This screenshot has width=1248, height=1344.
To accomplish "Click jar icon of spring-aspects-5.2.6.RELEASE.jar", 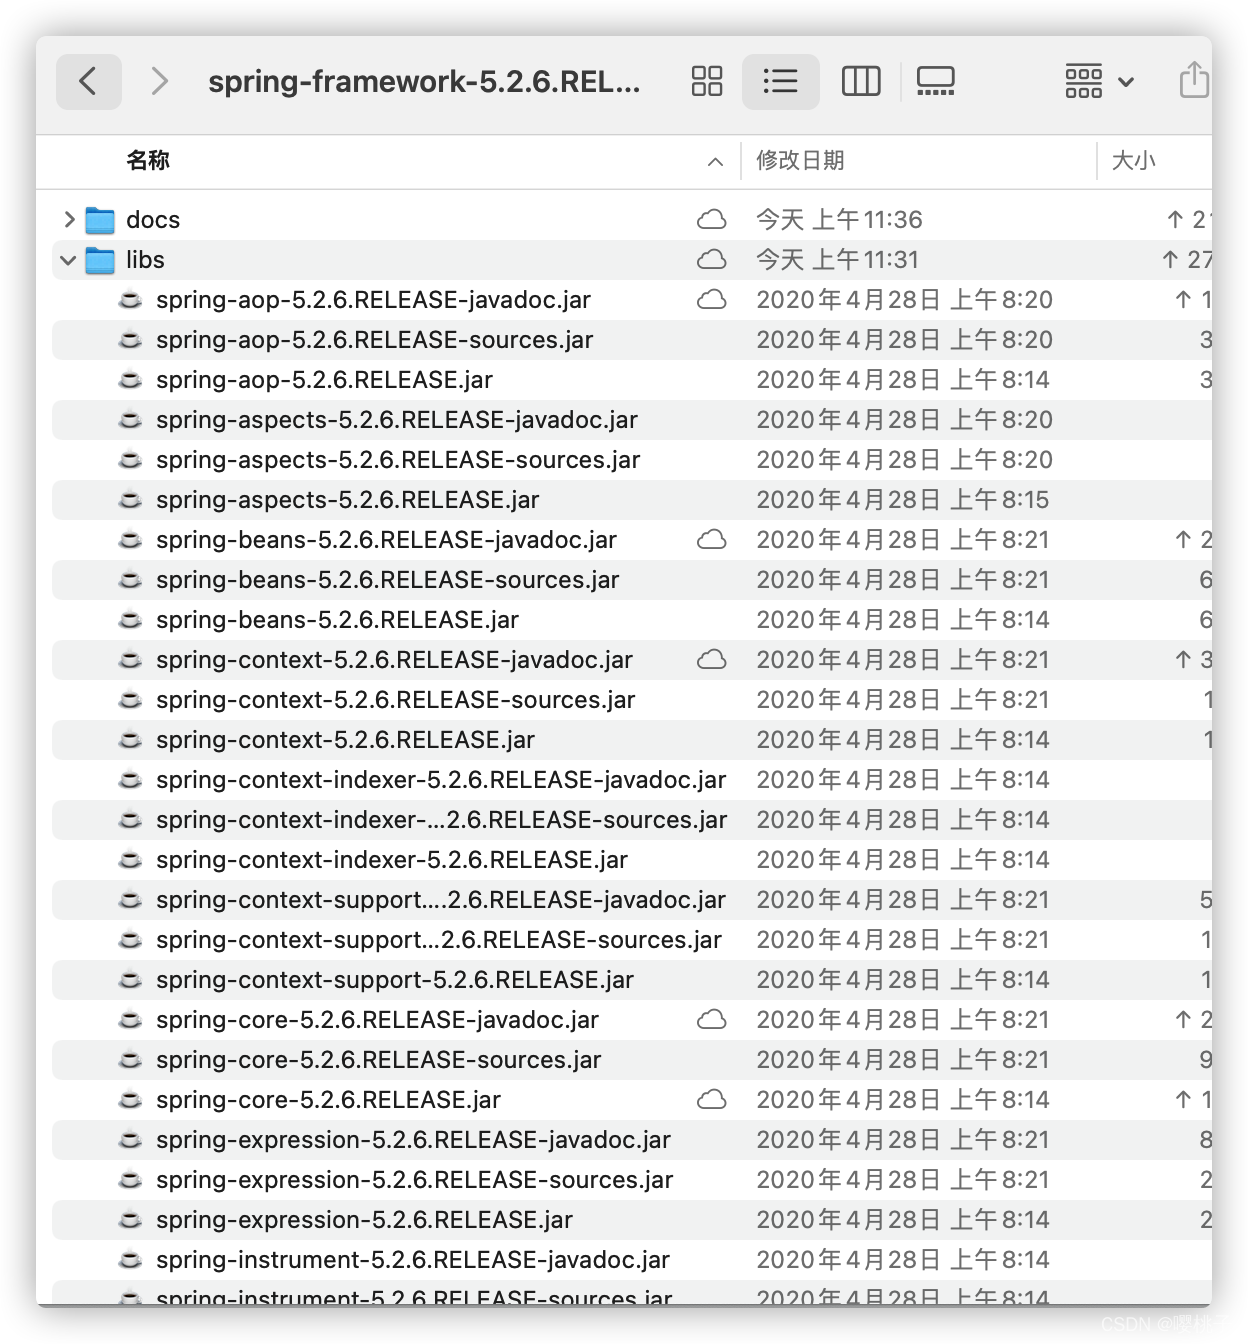I will click(130, 500).
